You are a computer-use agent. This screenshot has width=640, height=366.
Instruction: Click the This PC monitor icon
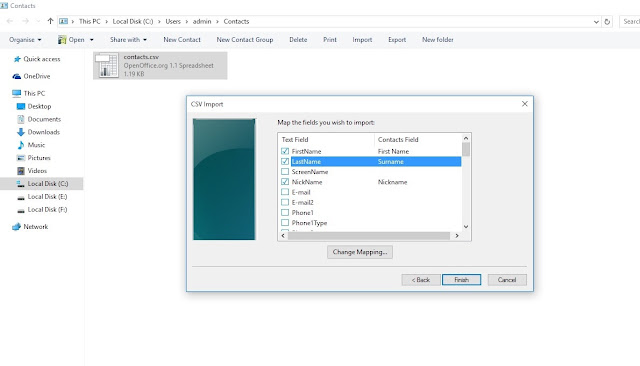click(16, 93)
